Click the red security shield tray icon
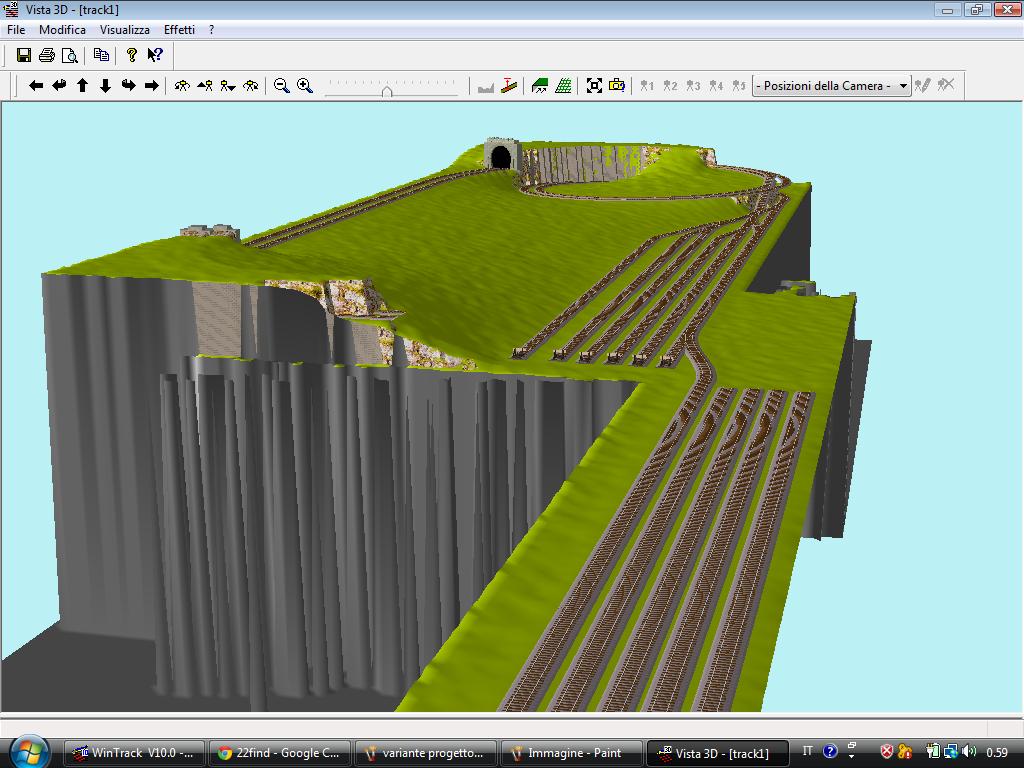Image resolution: width=1024 pixels, height=768 pixels. [x=886, y=752]
